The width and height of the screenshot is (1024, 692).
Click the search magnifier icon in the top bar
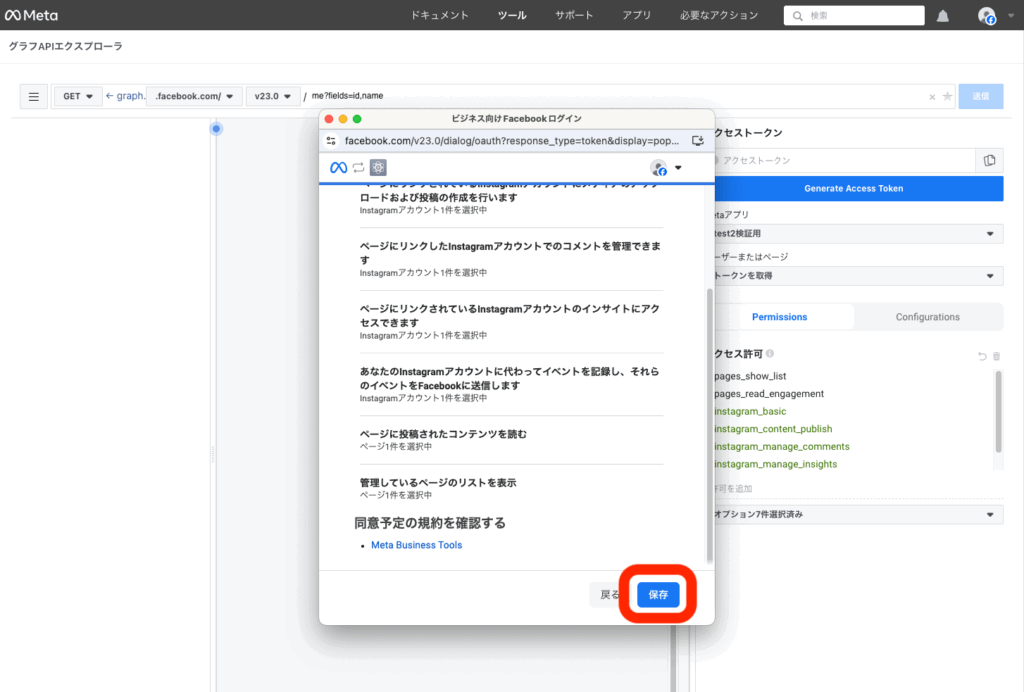click(797, 16)
